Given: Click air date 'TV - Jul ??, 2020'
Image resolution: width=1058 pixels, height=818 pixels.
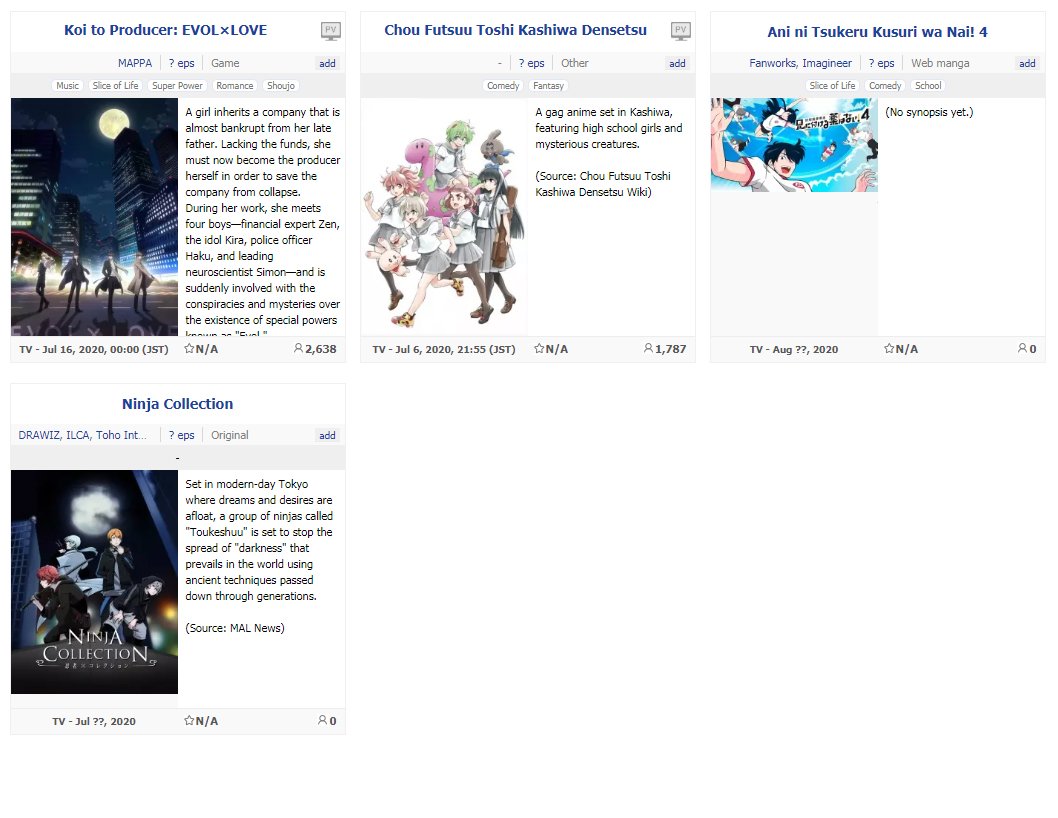Looking at the screenshot, I should tap(94, 721).
